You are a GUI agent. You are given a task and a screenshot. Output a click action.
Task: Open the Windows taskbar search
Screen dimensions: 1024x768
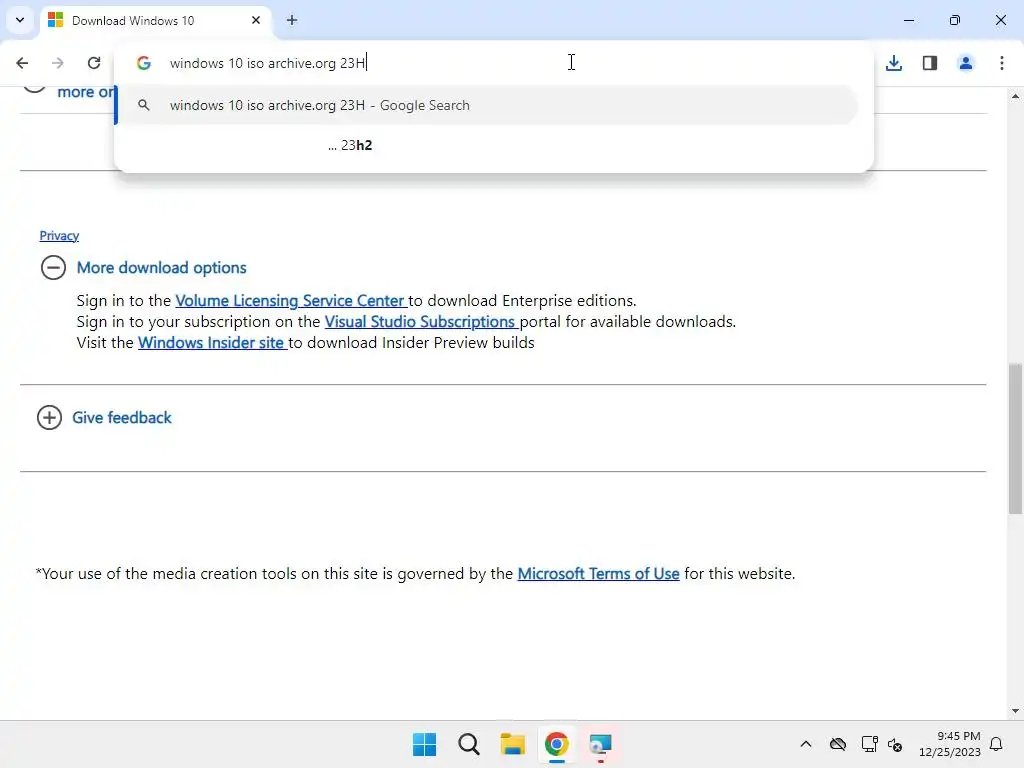(469, 744)
